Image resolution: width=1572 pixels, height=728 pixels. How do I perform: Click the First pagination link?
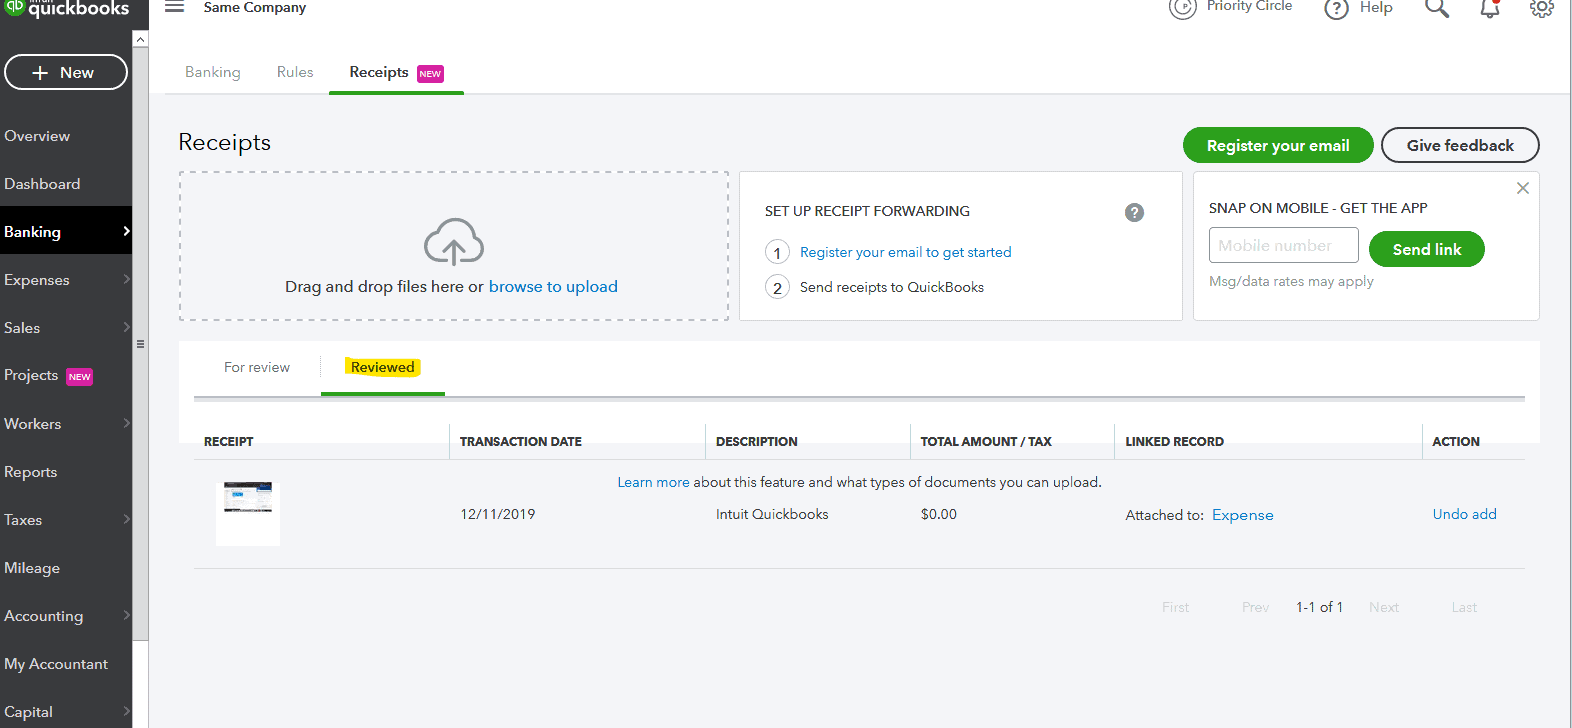1176,607
